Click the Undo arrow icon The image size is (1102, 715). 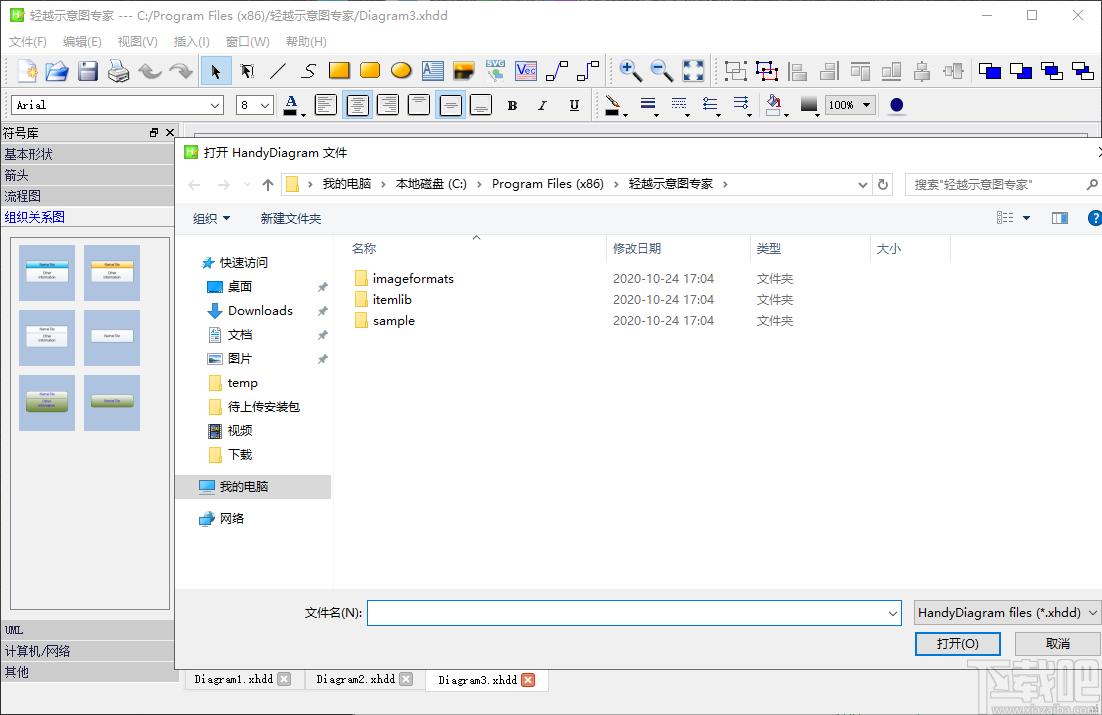(x=150, y=71)
